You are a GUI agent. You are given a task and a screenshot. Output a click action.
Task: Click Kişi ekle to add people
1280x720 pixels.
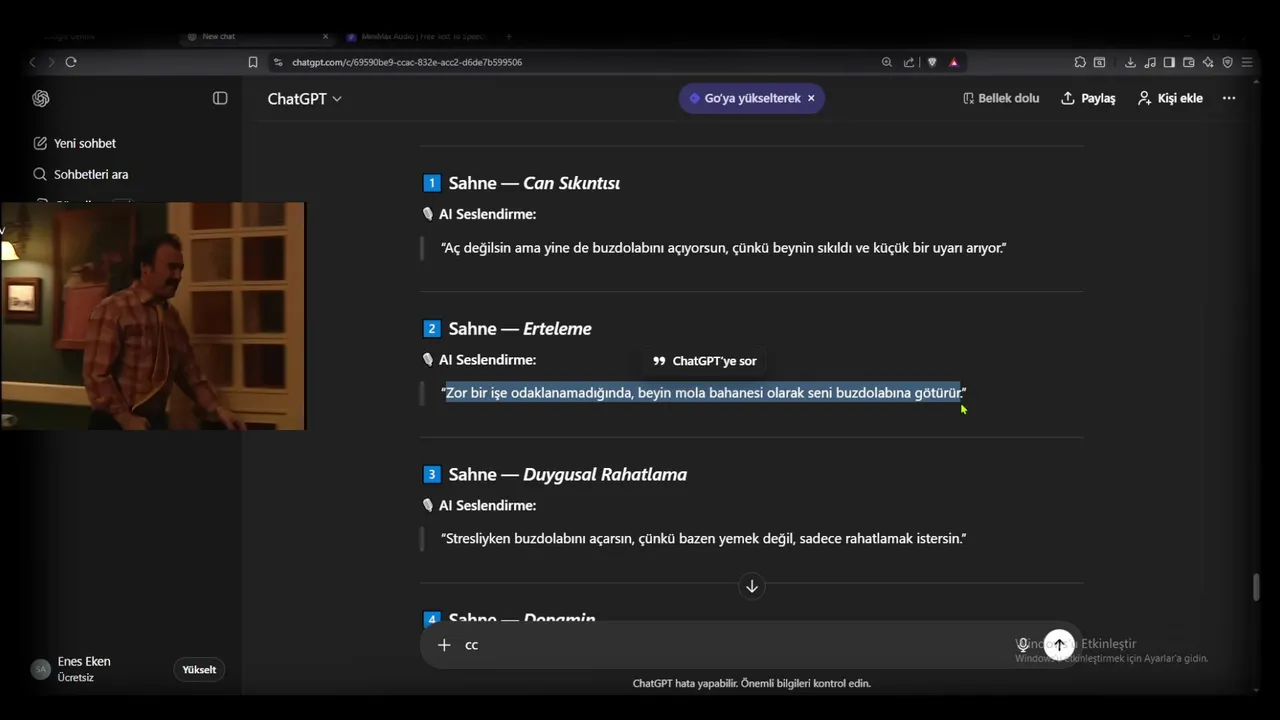point(1170,98)
